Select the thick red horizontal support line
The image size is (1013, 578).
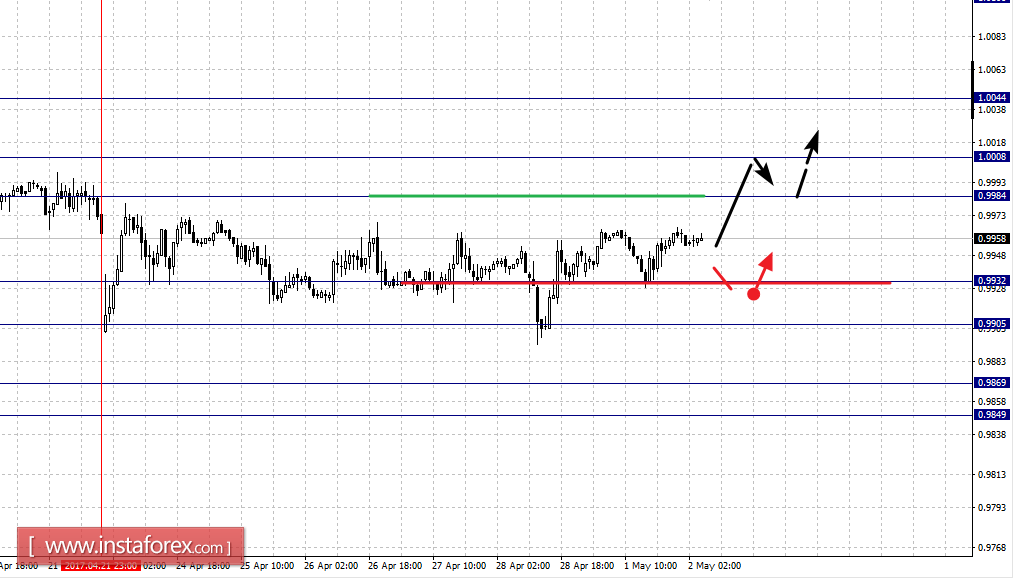coord(646,282)
